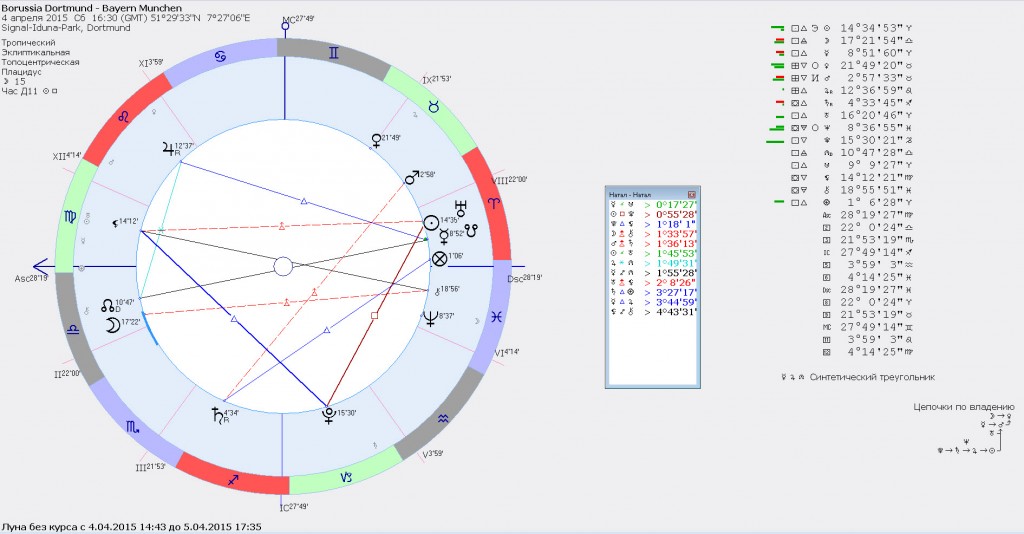Select the retrograde Saturn glyph at 4°34'
Screen dimensions: 1024x534
point(217,415)
